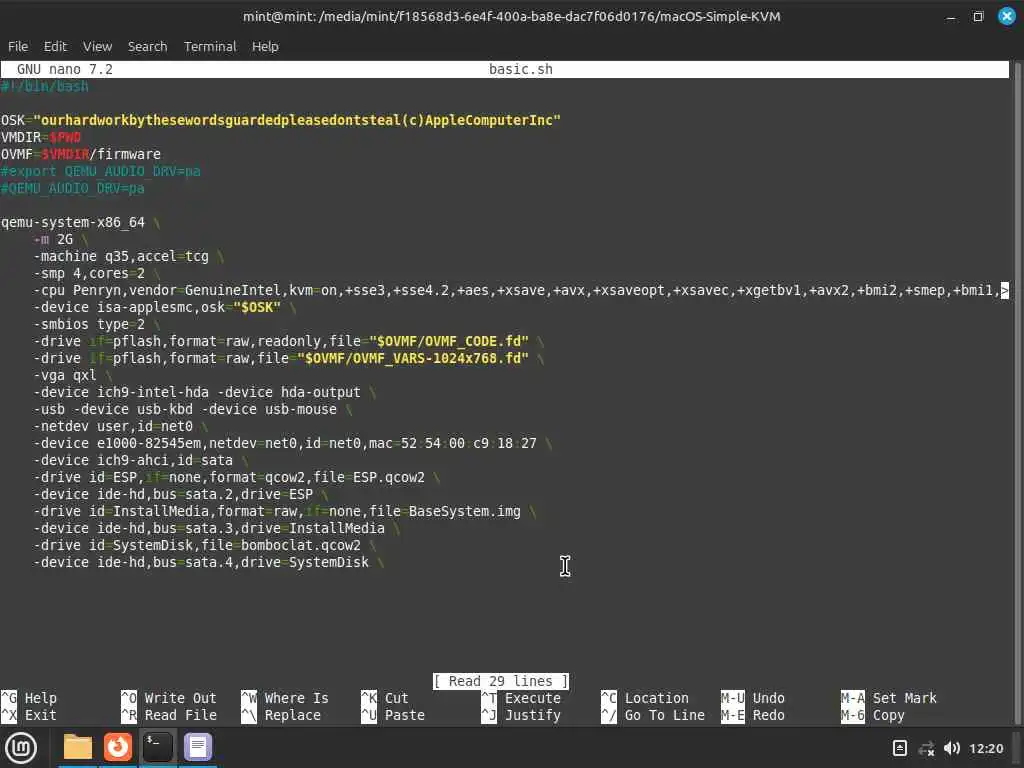The width and height of the screenshot is (1024, 768).
Task: Click the 'ich9-intel-hda' device line
Action: (x=205, y=392)
